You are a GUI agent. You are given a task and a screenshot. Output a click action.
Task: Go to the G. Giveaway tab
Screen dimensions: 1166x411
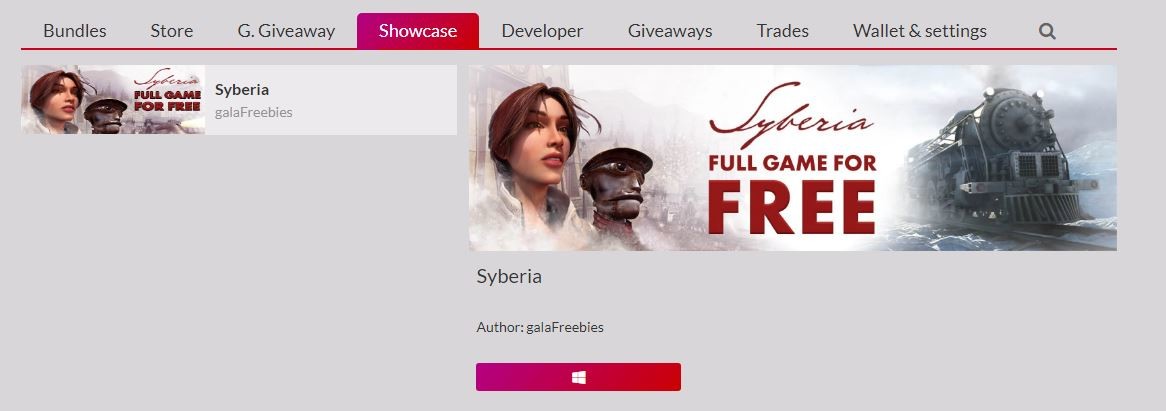[x=286, y=31]
